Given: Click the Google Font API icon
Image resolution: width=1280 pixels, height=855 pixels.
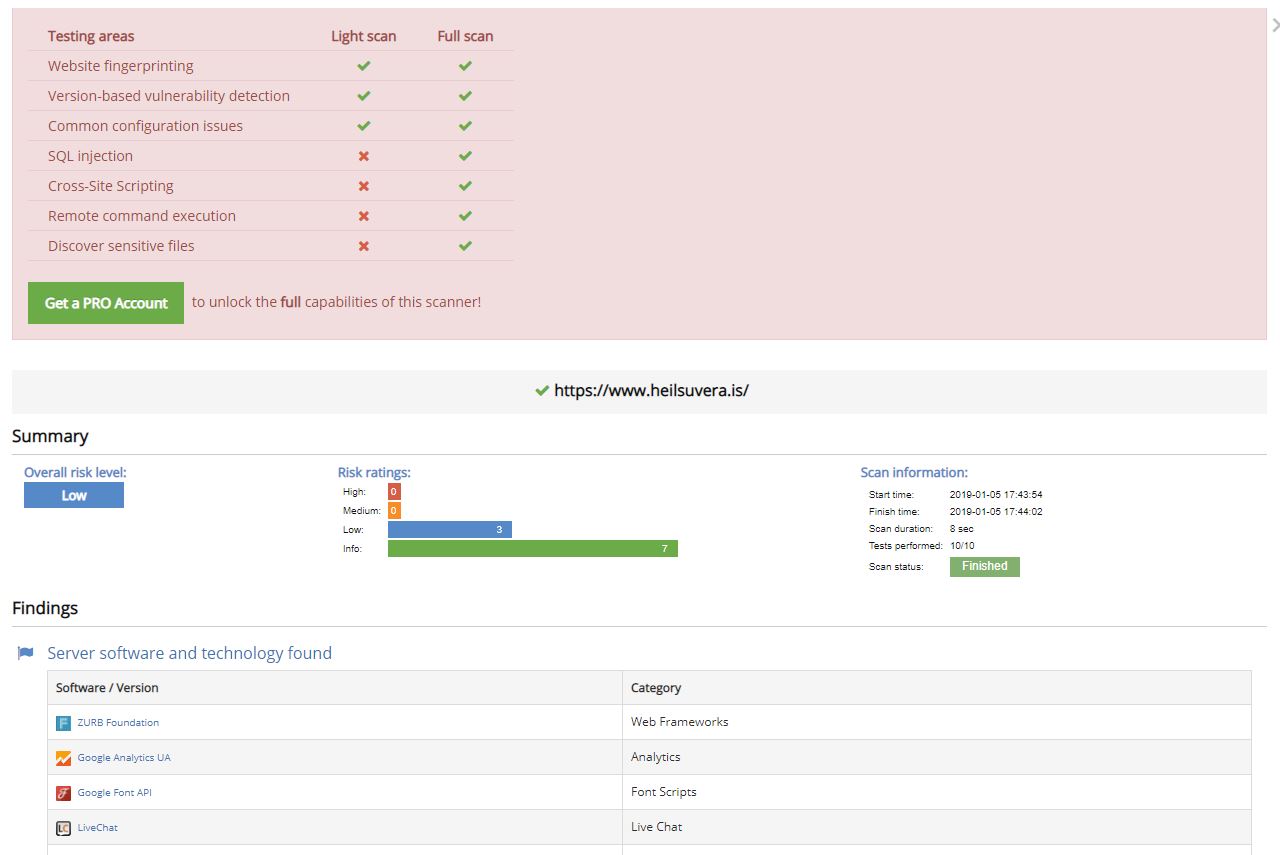Looking at the screenshot, I should click(63, 793).
